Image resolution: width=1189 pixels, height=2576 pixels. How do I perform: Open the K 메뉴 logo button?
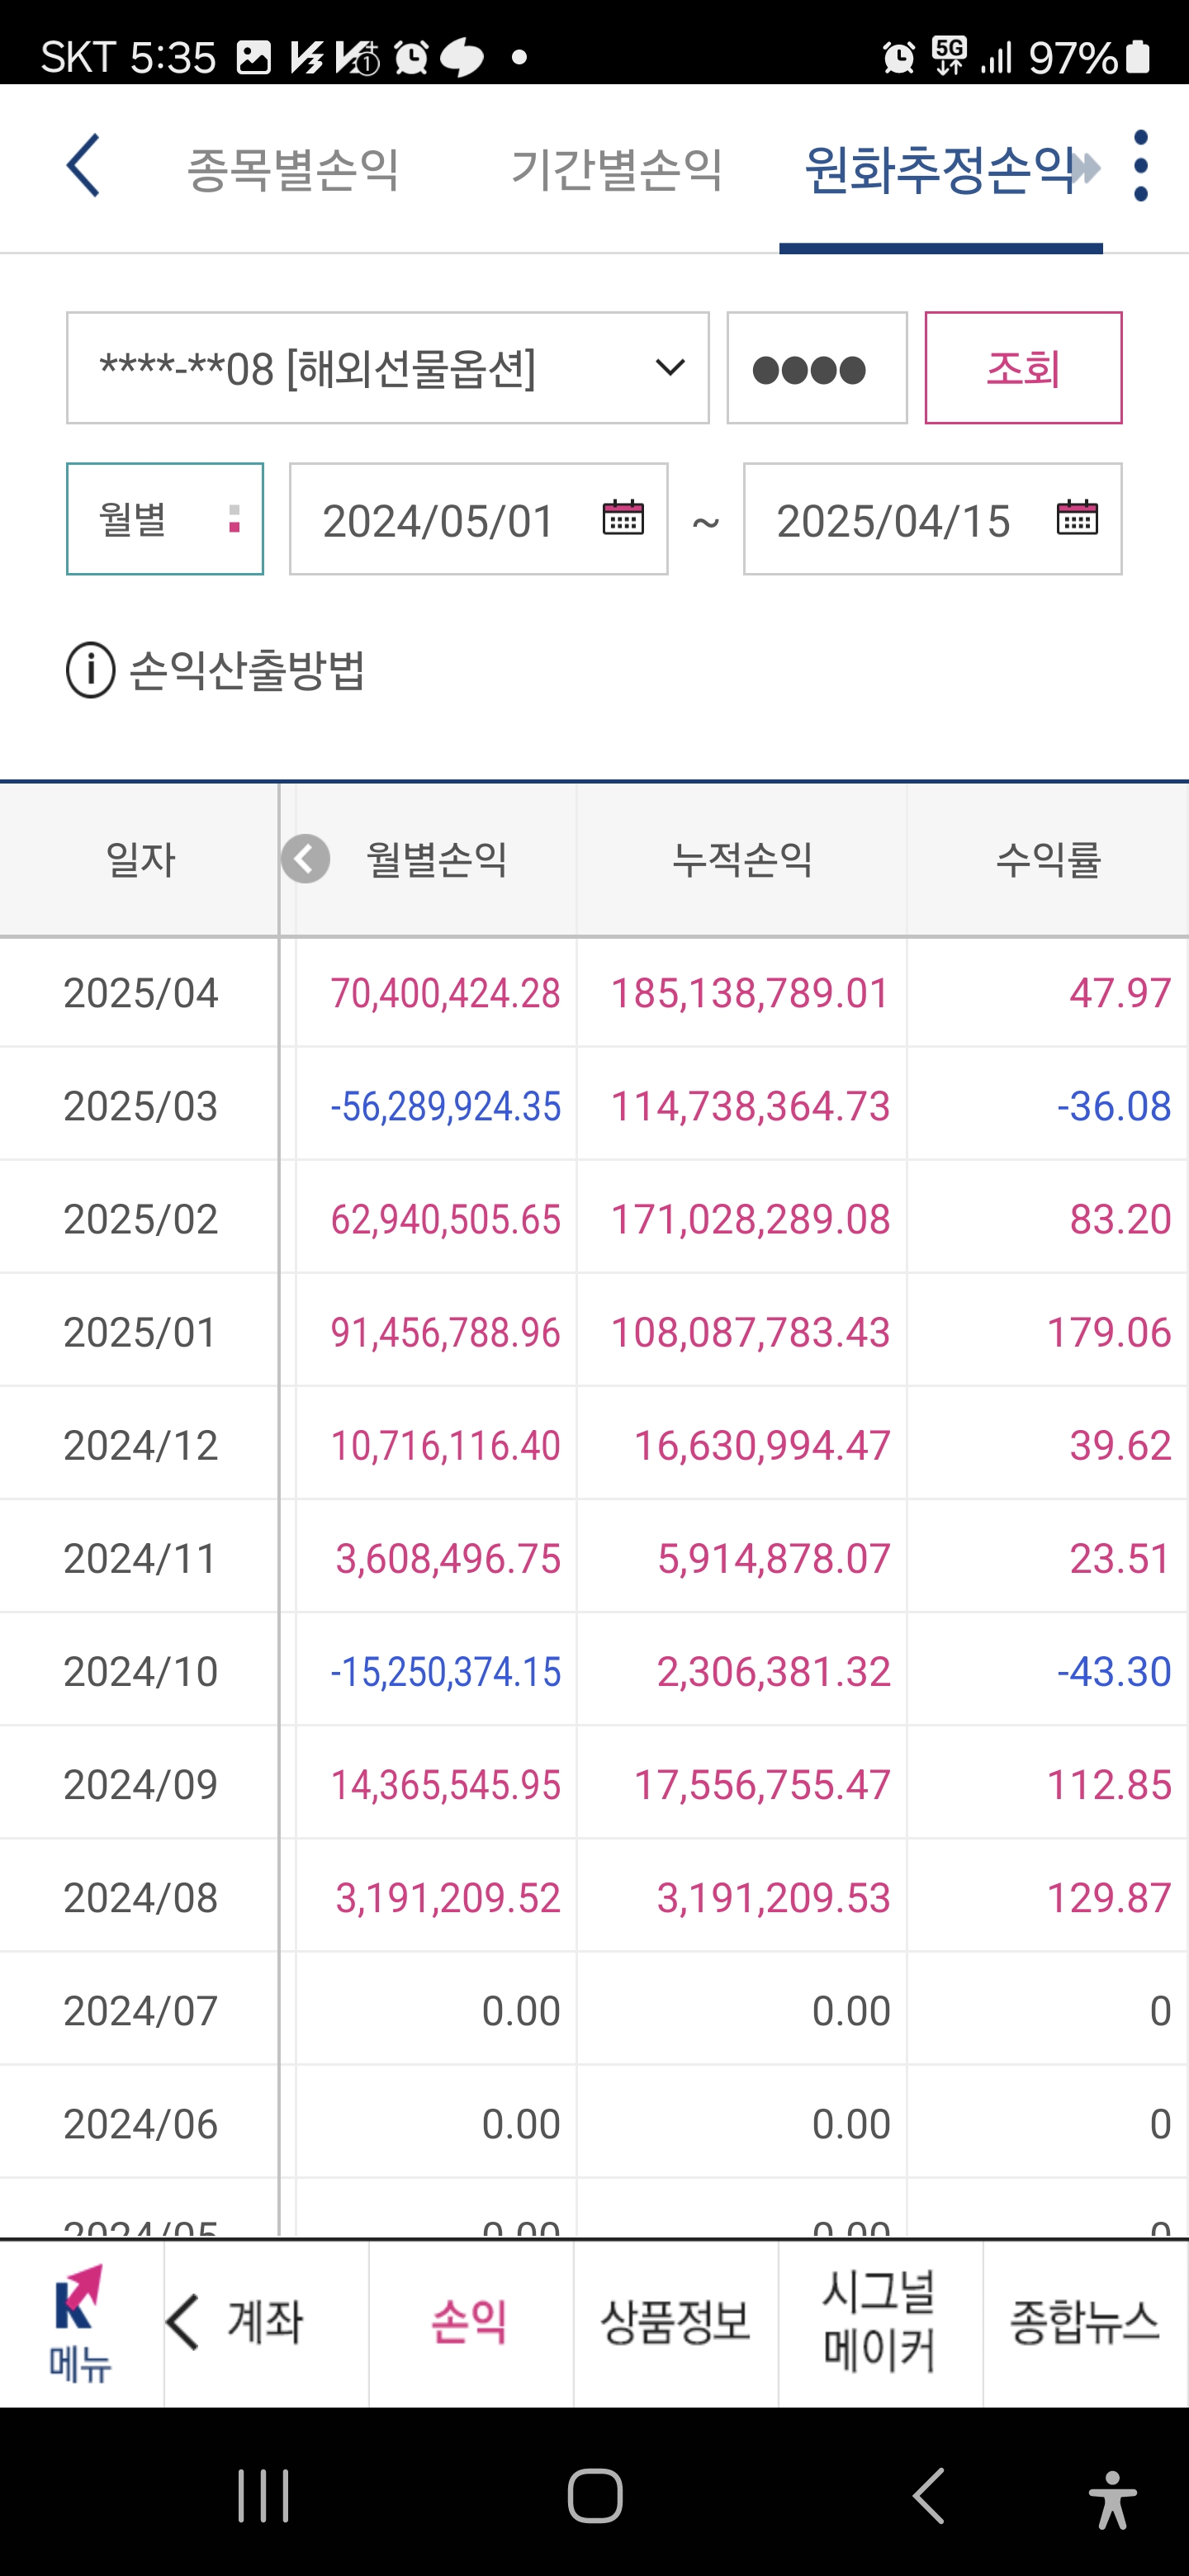81,2322
